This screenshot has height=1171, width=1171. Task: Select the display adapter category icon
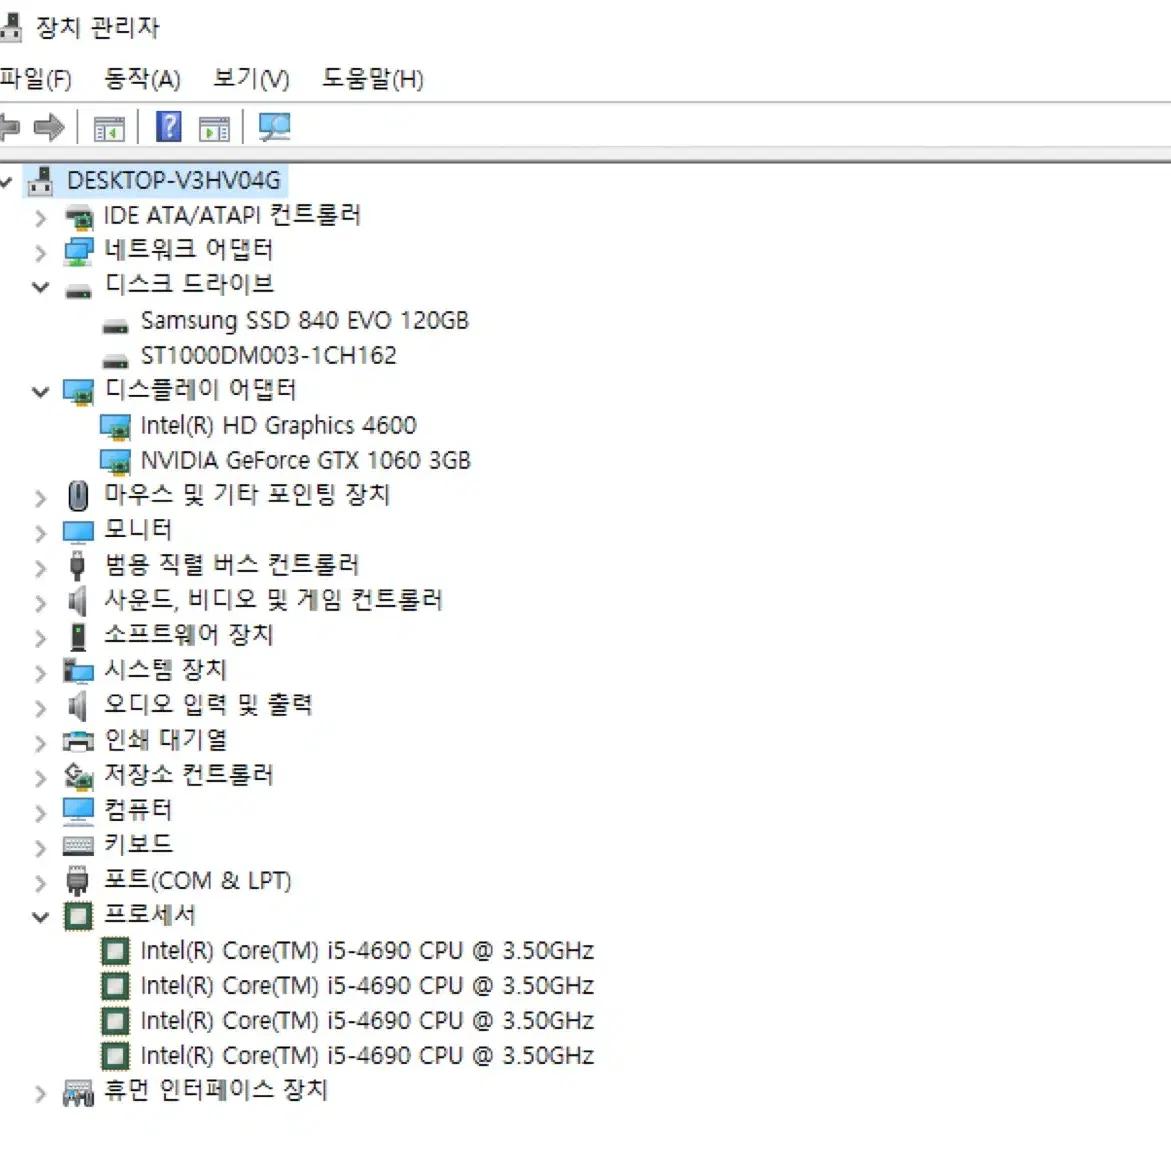click(78, 392)
